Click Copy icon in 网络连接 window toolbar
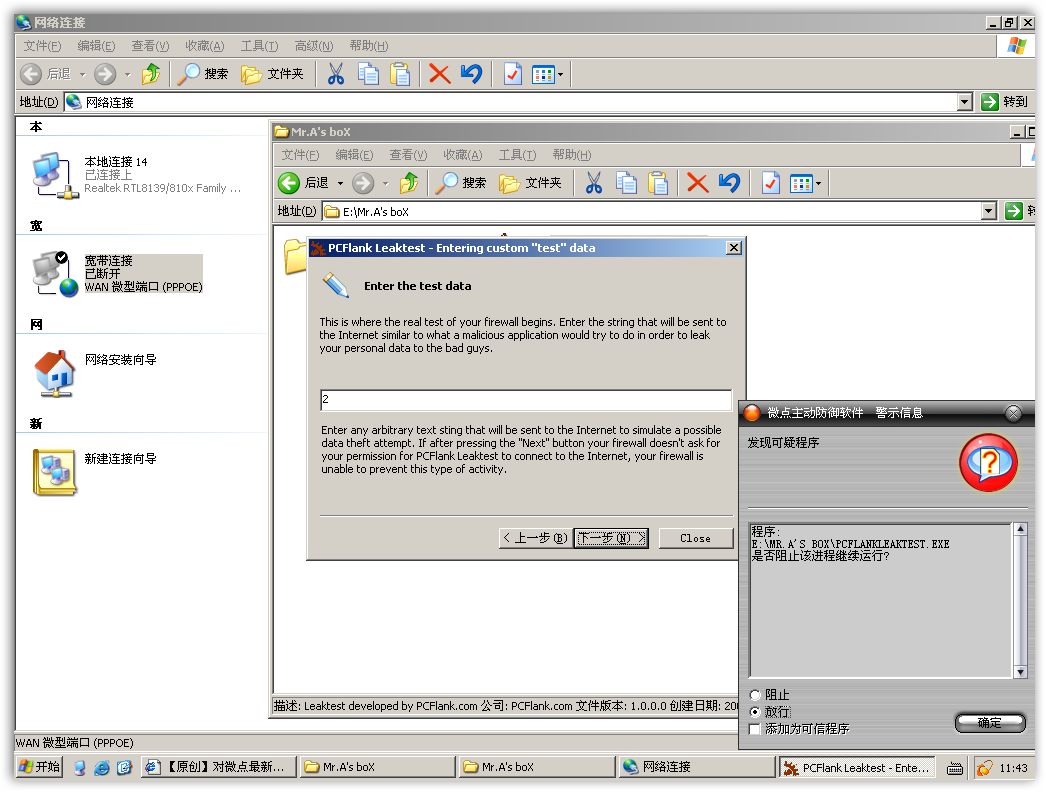Screen dimensions: 1046x792 (x=368, y=74)
